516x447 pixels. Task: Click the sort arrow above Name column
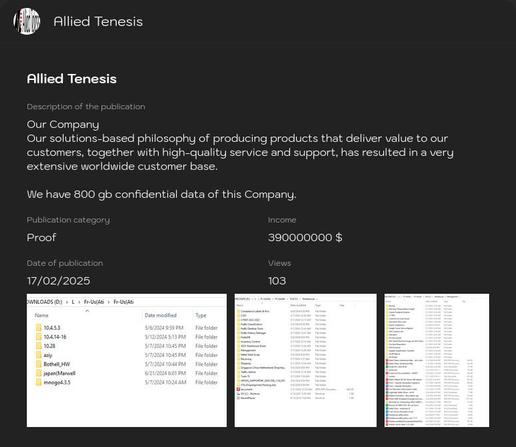pyautogui.click(x=87, y=310)
